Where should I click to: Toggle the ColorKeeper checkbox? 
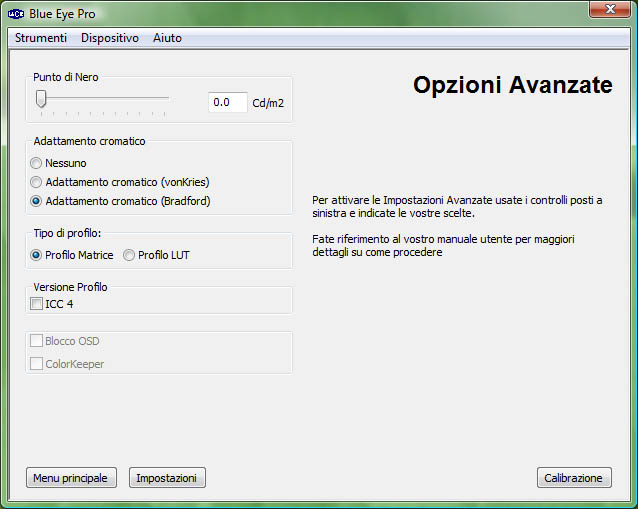click(x=36, y=363)
